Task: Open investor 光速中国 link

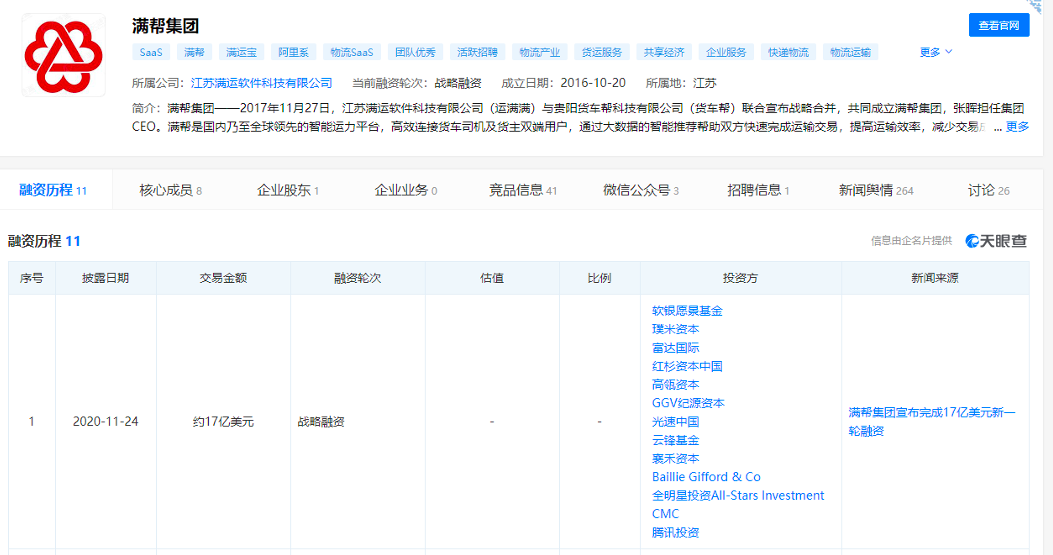Action: pos(675,422)
